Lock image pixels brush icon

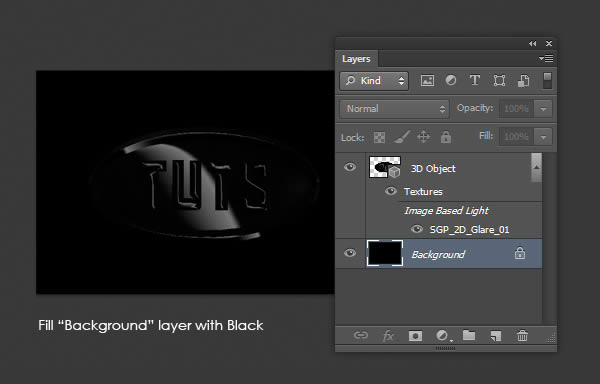402,137
